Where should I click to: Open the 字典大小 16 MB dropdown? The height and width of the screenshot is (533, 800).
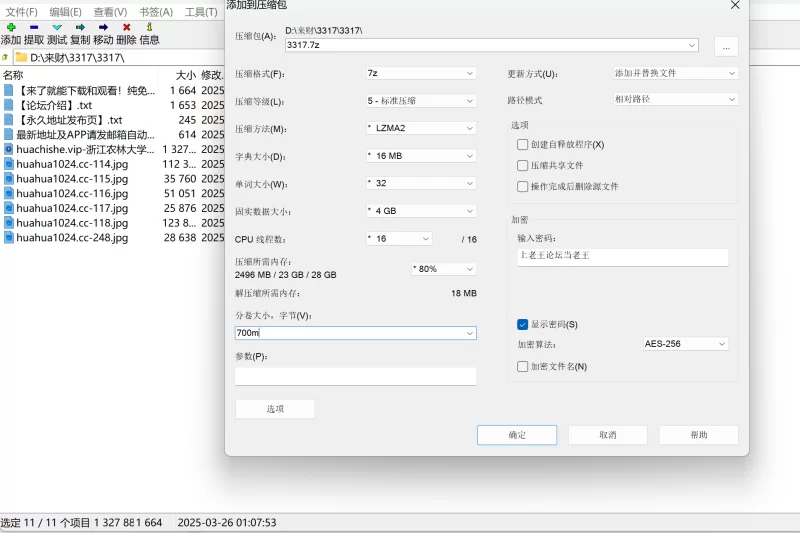point(421,156)
